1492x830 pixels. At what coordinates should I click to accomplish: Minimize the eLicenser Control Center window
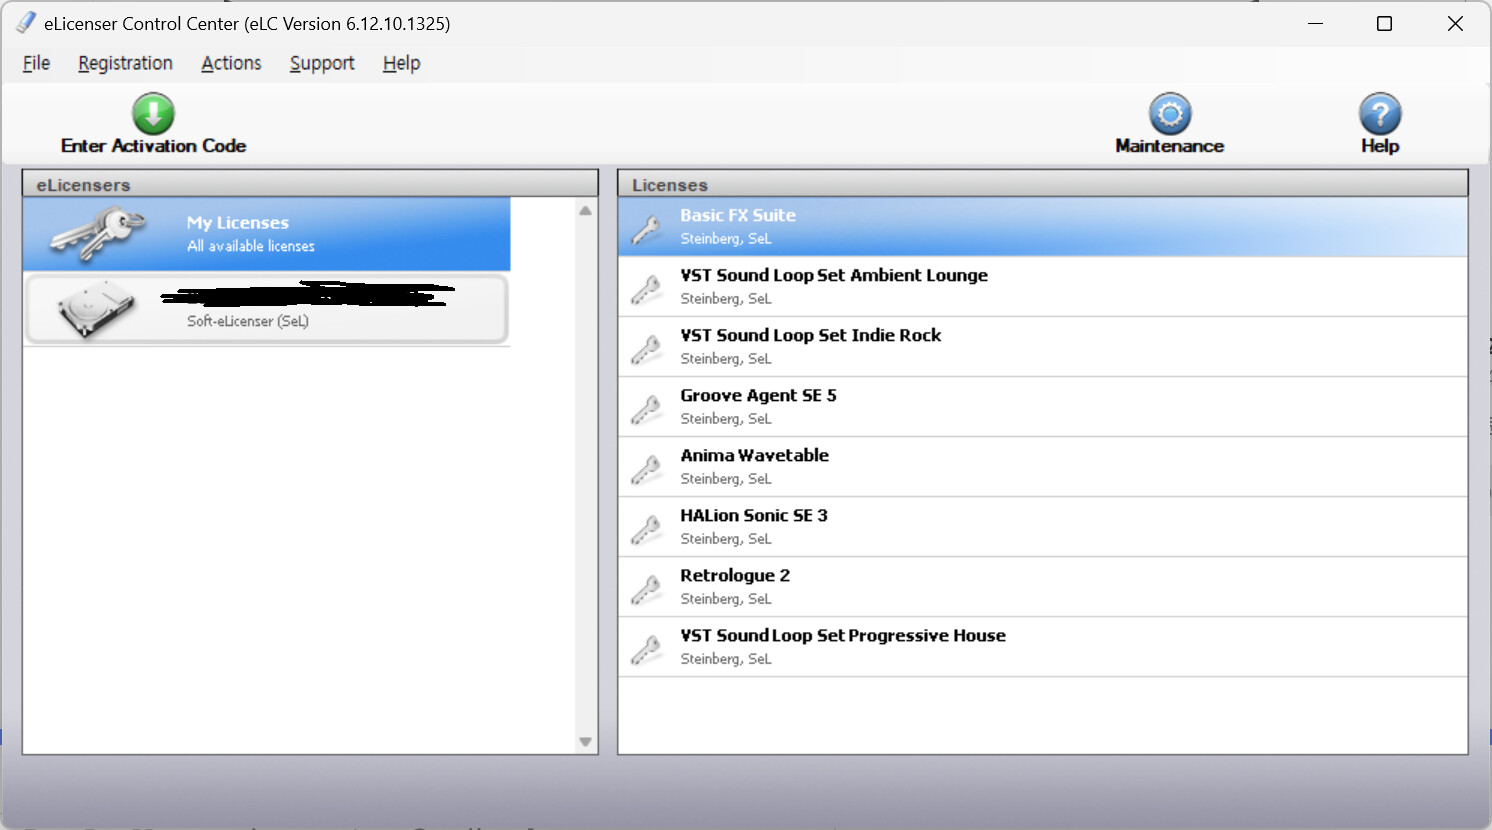(1315, 23)
